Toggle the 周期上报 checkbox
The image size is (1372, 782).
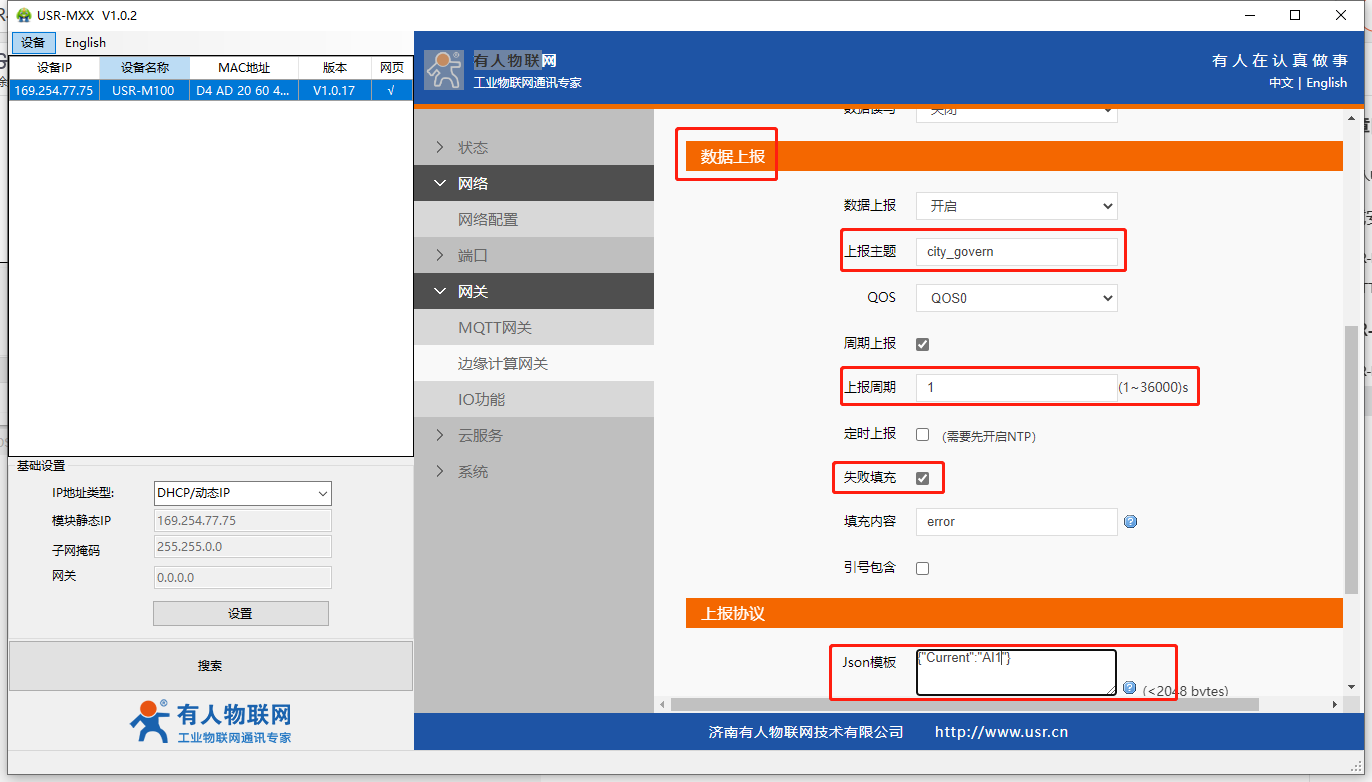point(923,344)
